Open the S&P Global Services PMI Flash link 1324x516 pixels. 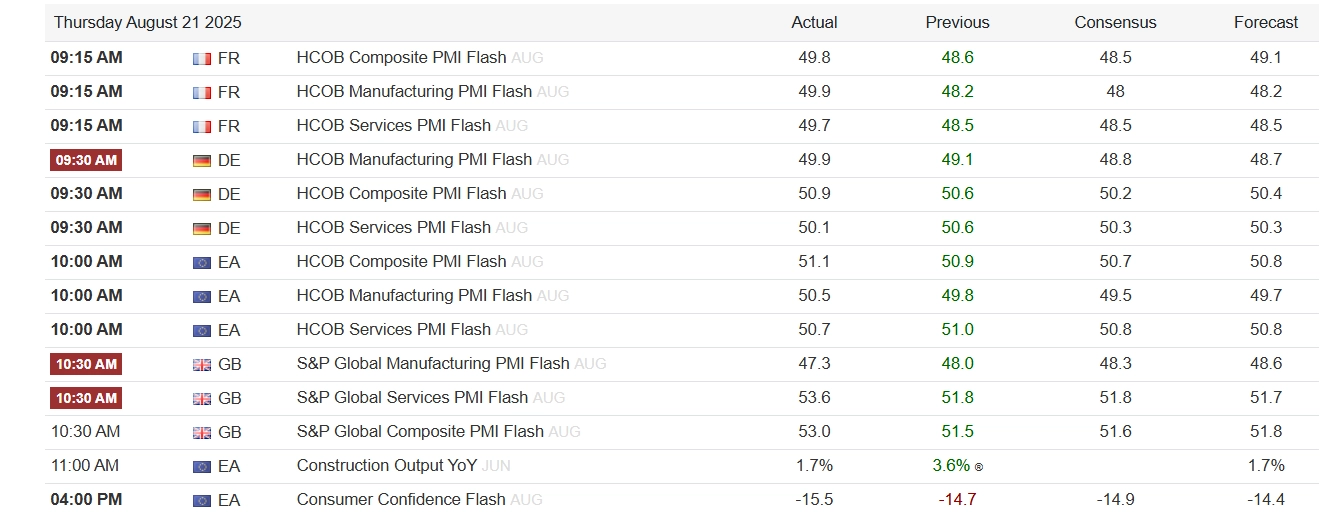(x=412, y=398)
